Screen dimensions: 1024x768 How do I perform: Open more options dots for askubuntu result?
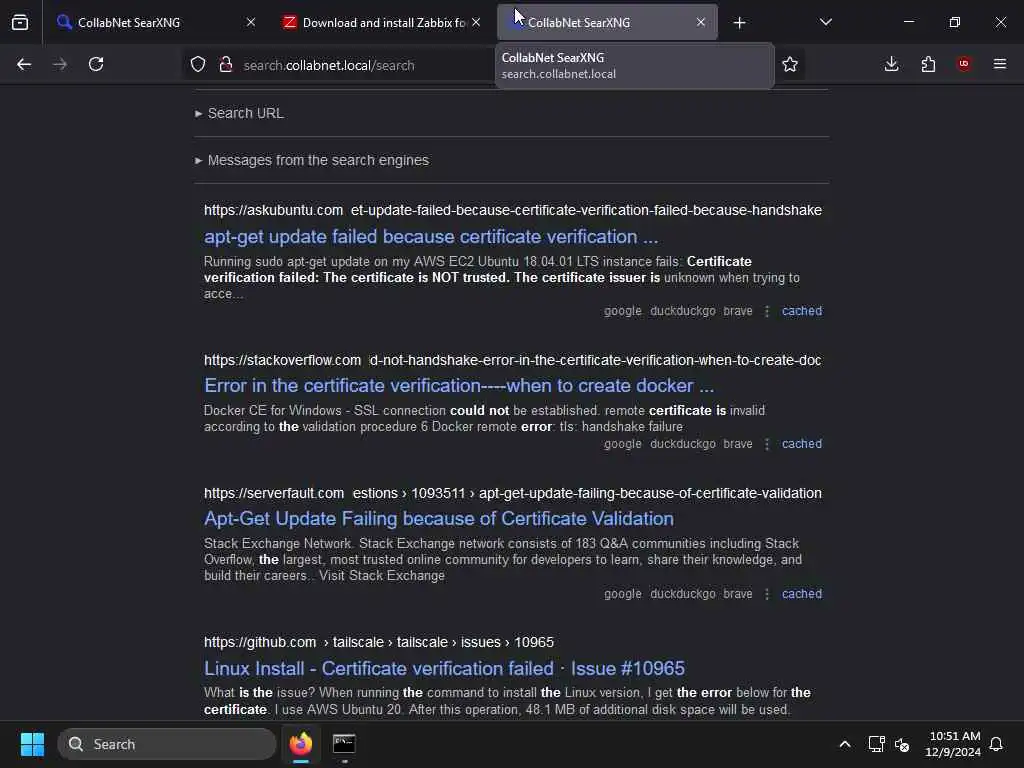pyautogui.click(x=767, y=311)
